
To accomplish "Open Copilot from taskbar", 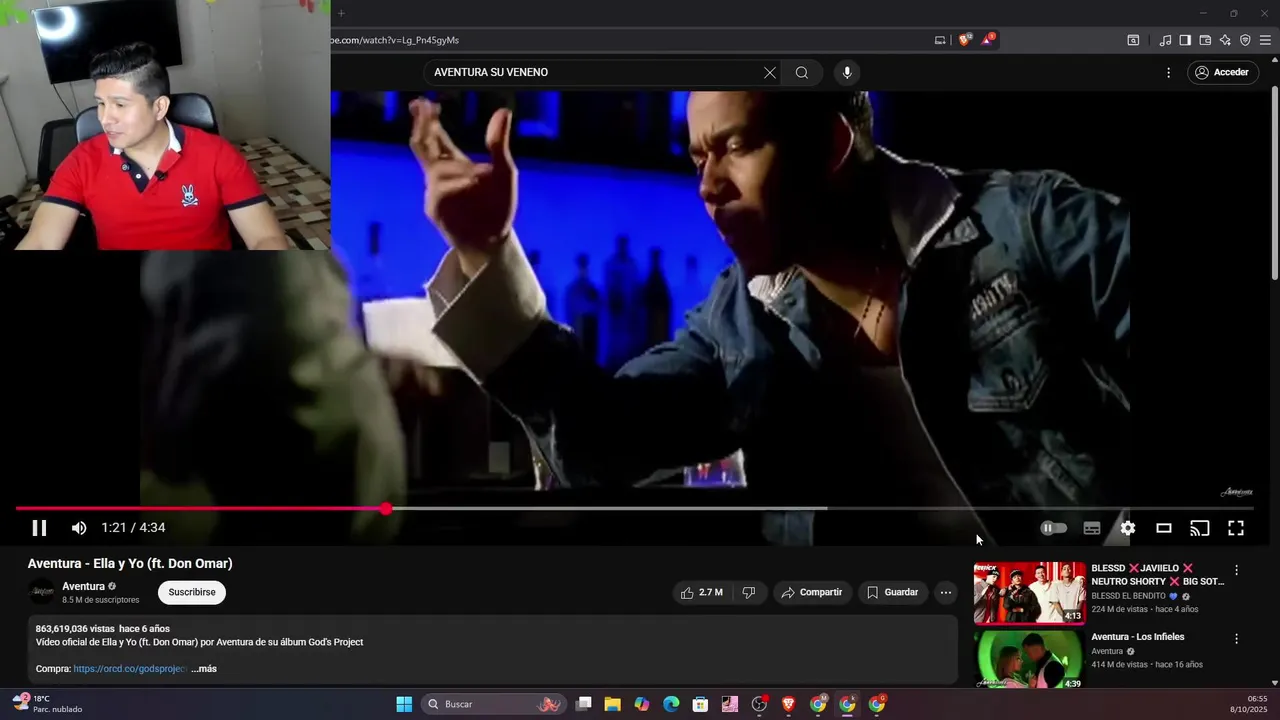I will pyautogui.click(x=642, y=704).
